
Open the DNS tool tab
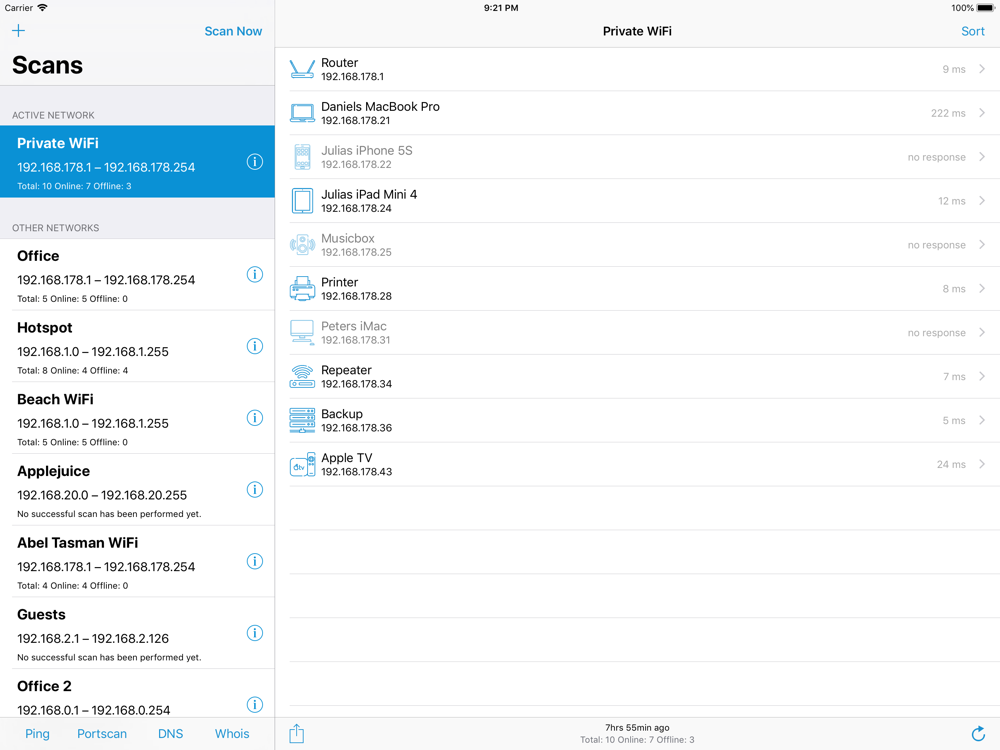point(170,733)
